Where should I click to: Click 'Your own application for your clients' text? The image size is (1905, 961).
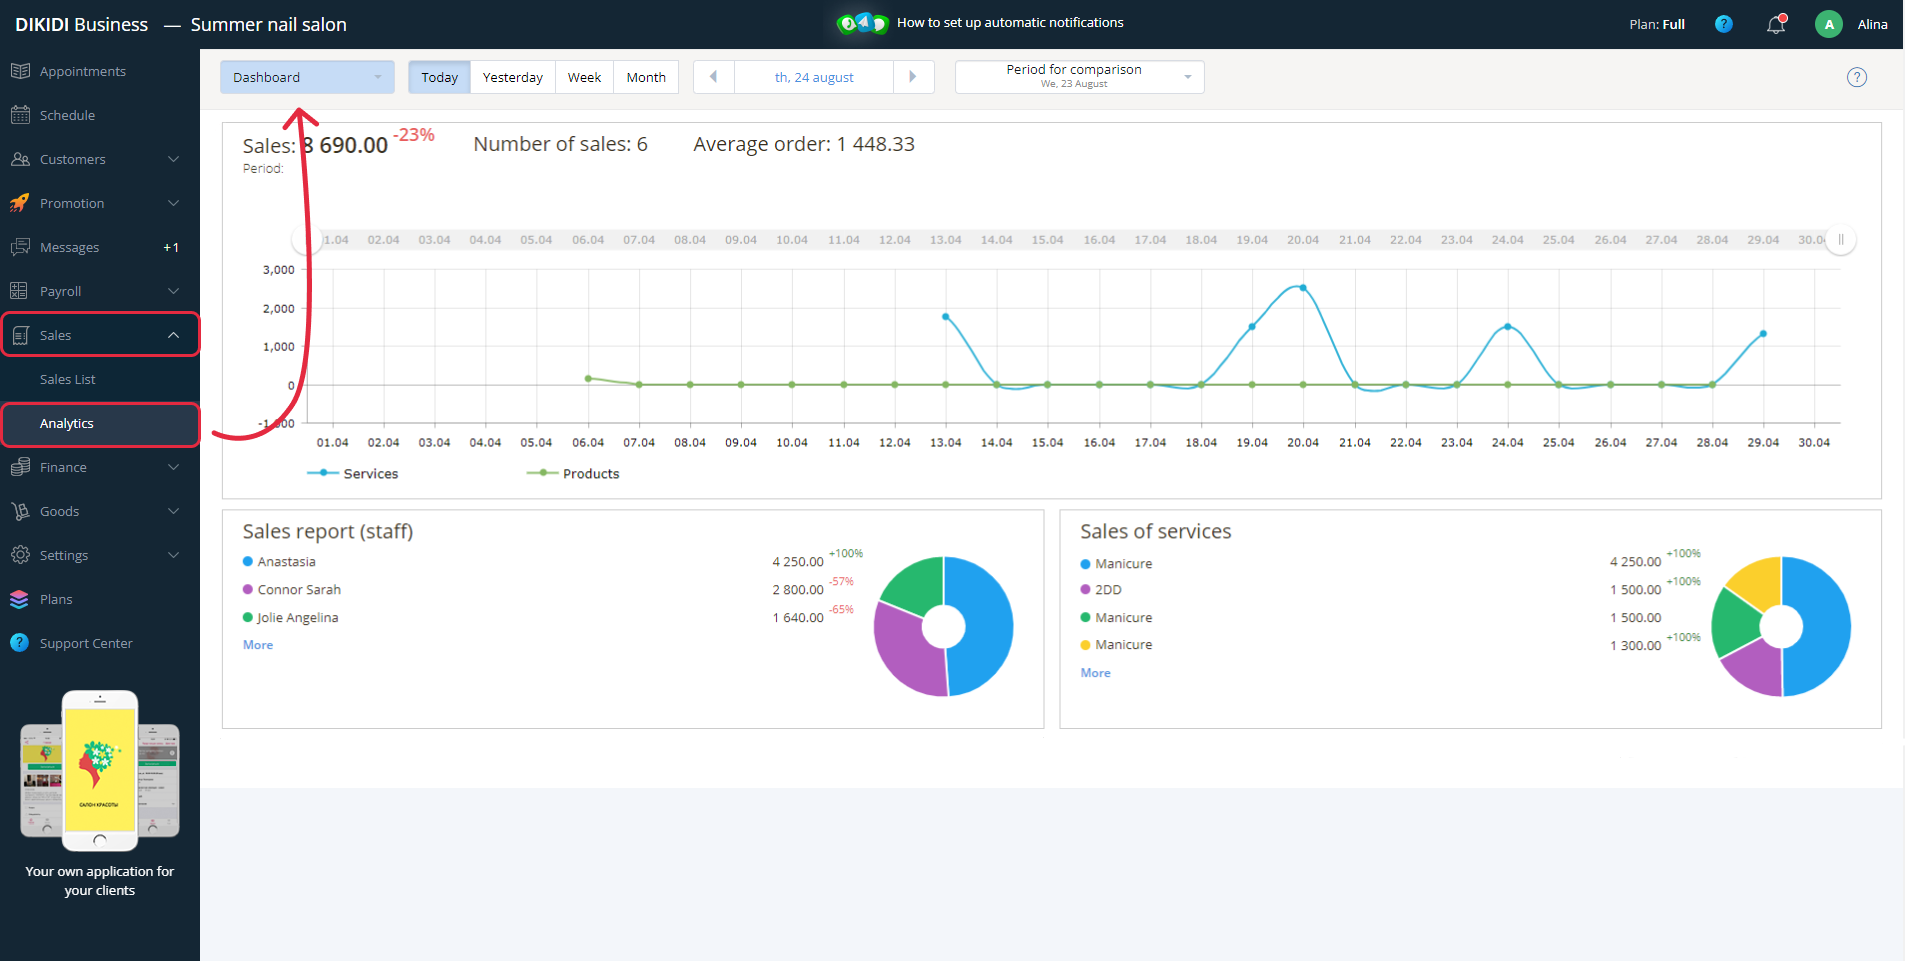100,881
